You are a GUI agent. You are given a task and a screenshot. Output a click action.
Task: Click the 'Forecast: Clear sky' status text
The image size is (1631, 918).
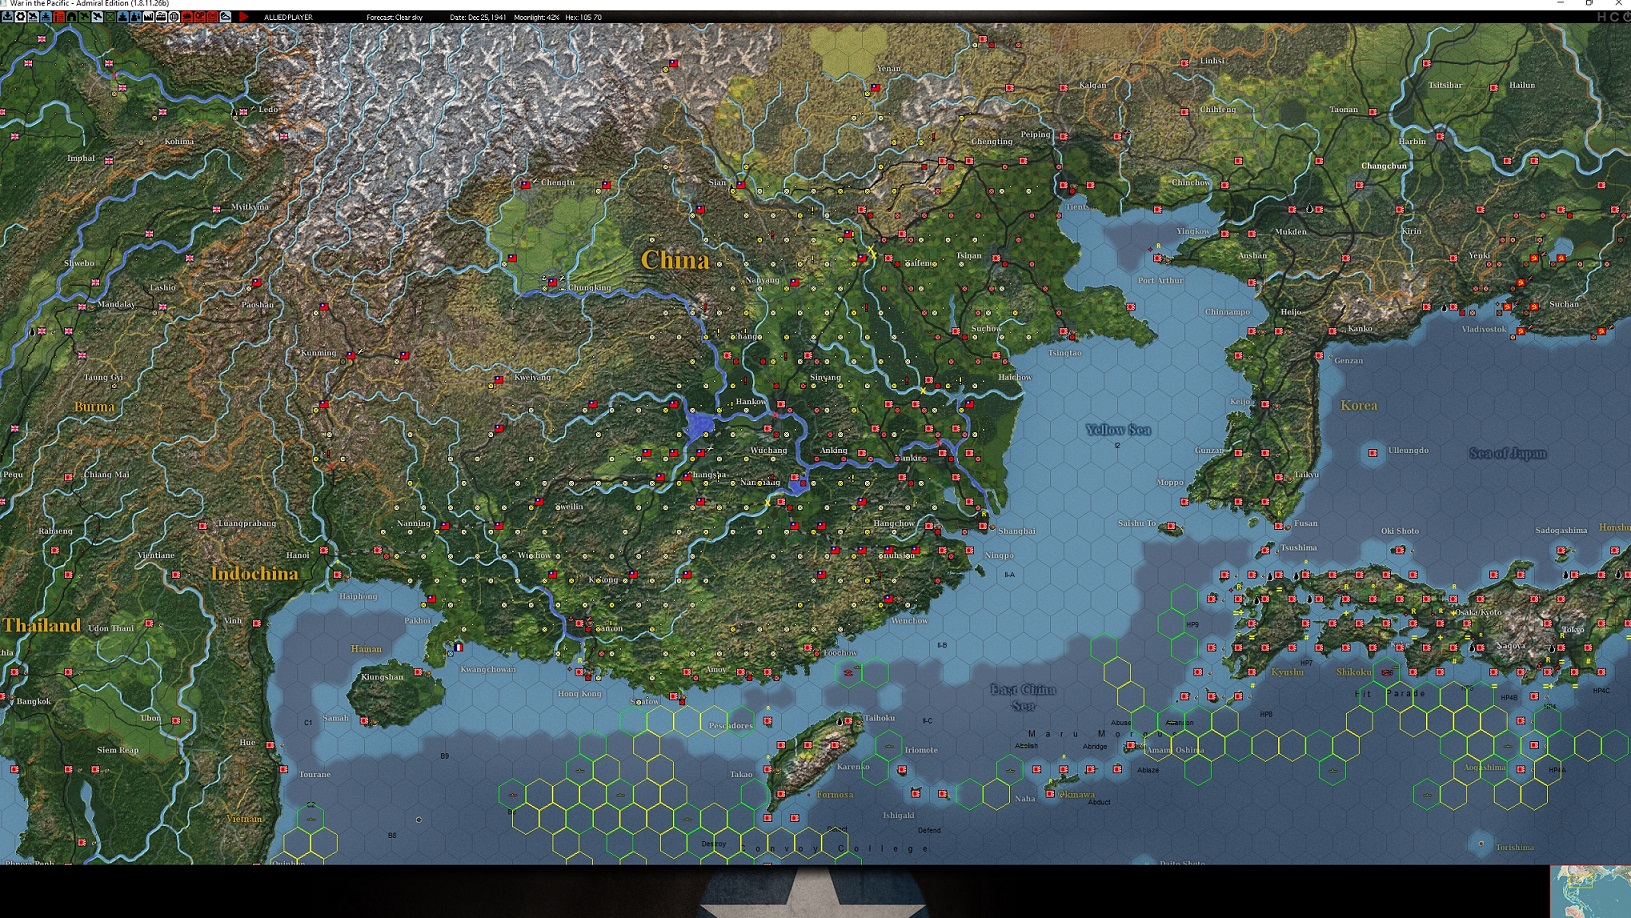click(395, 17)
